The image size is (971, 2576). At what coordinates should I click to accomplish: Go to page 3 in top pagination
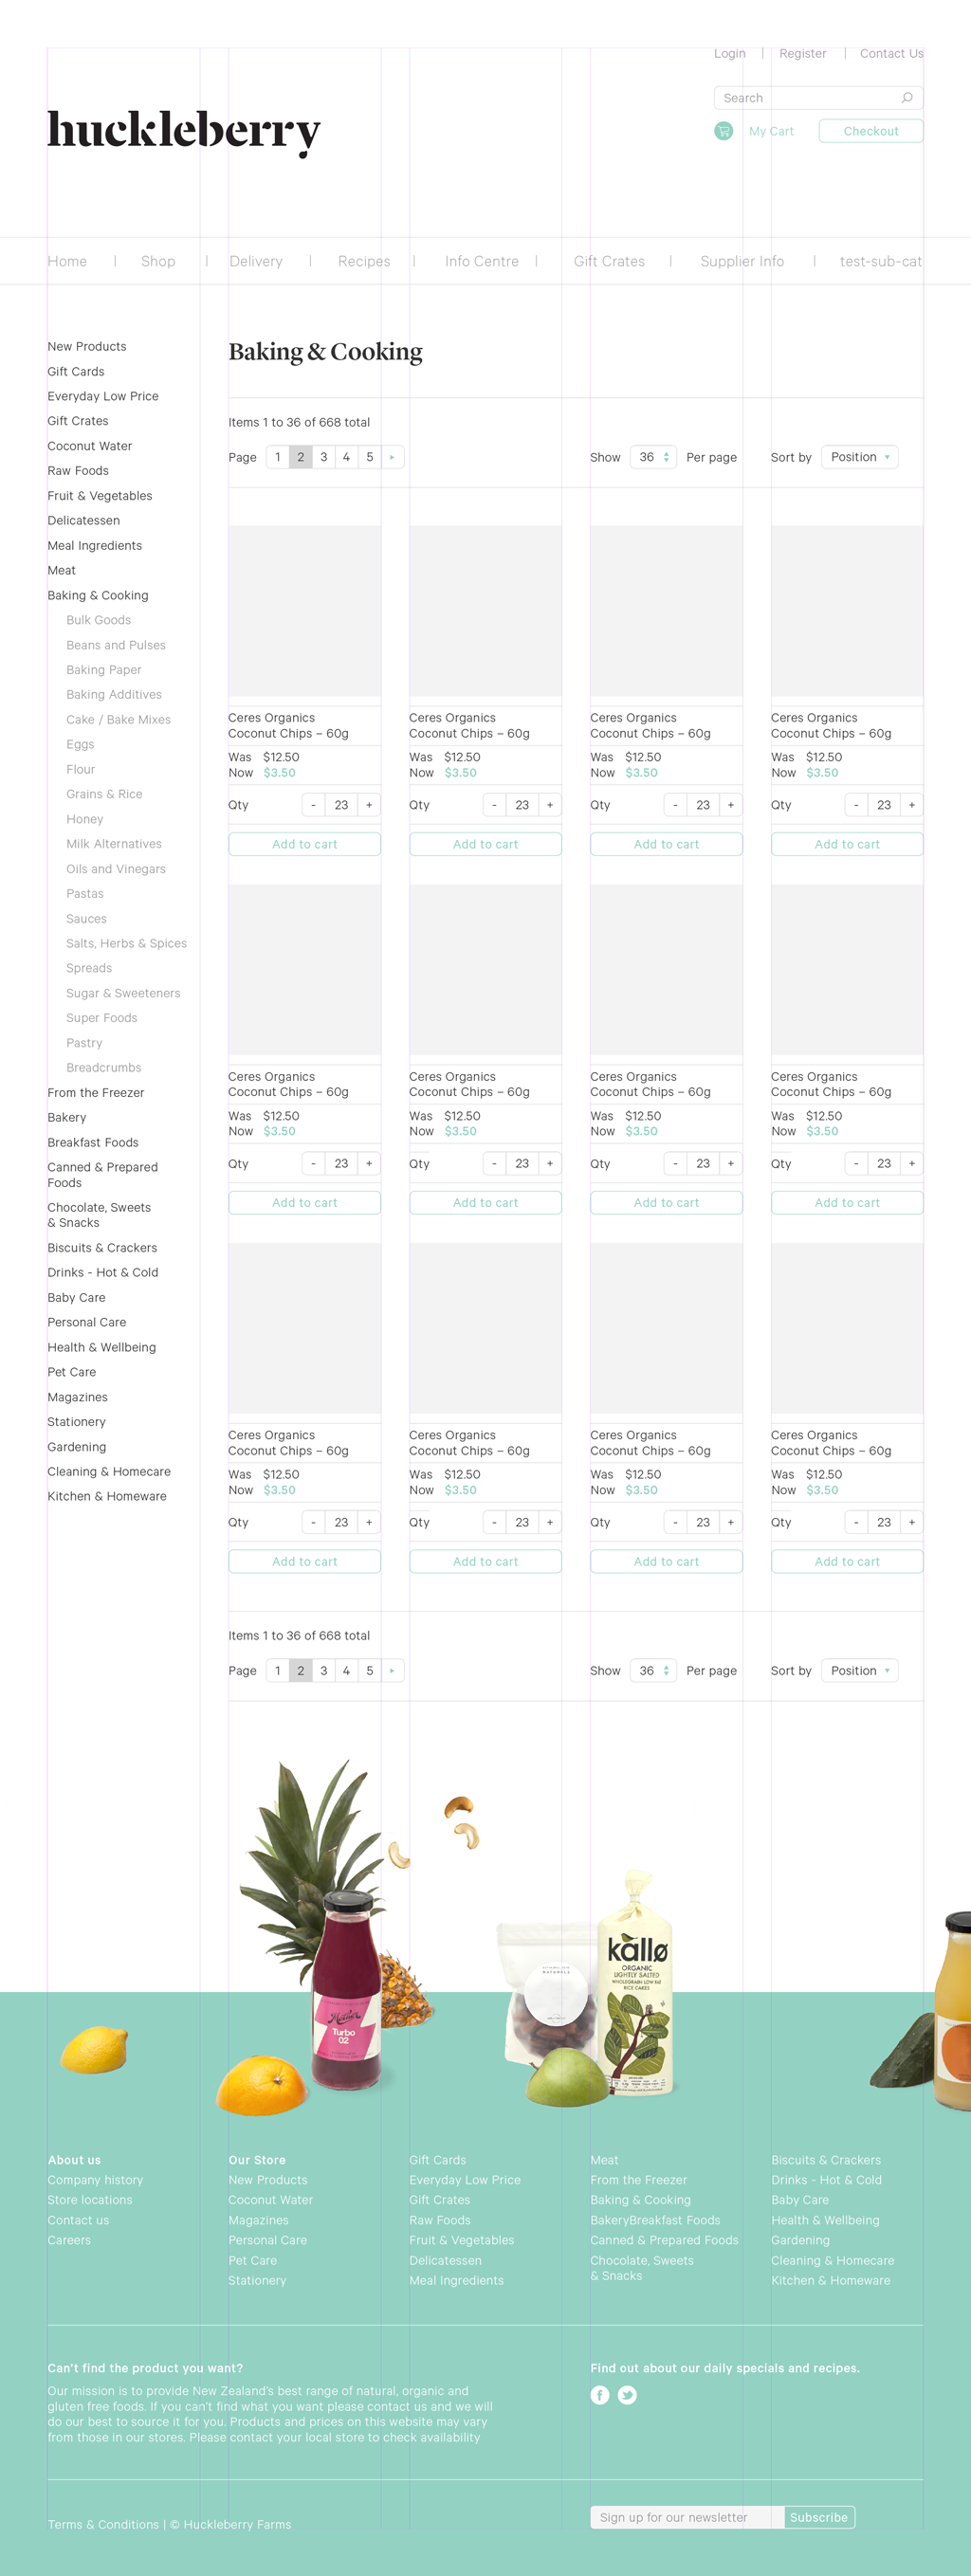point(324,457)
